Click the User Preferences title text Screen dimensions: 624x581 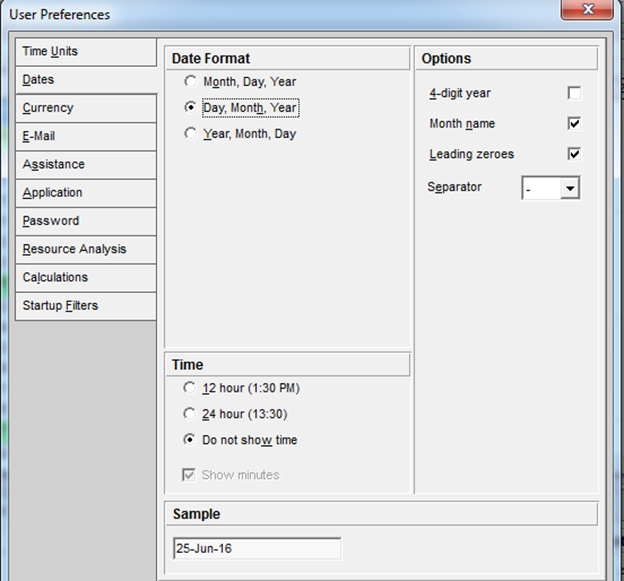click(60, 15)
